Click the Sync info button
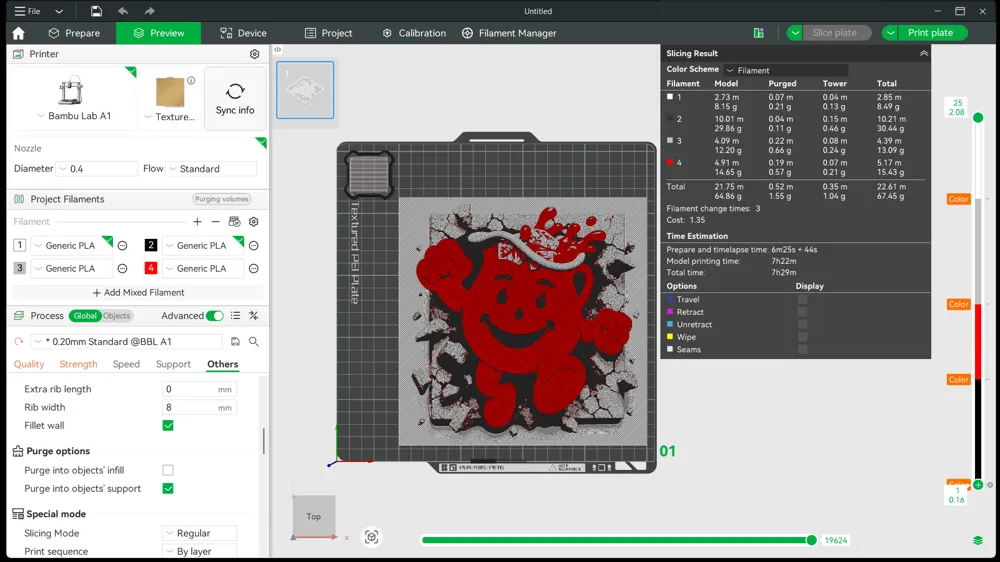Screen dimensions: 1000x562 tap(235, 98)
